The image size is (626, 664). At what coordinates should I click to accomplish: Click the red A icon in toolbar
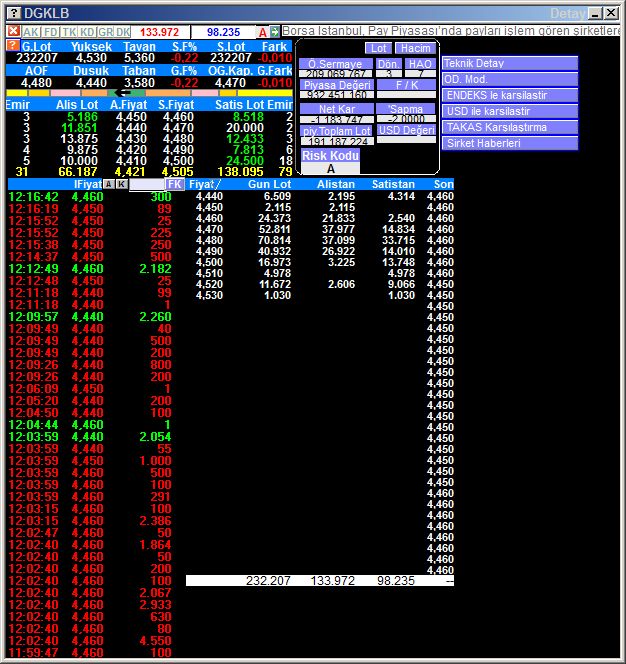tap(263, 32)
